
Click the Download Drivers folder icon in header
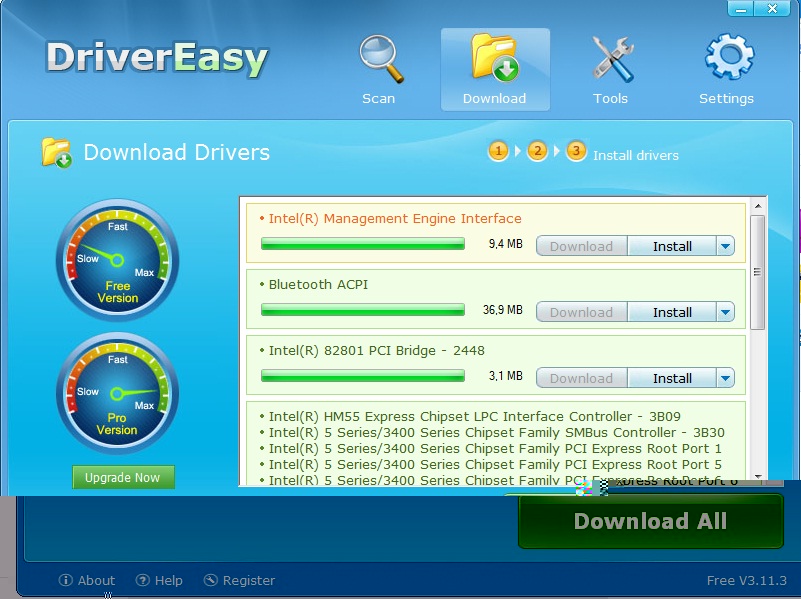[56, 153]
